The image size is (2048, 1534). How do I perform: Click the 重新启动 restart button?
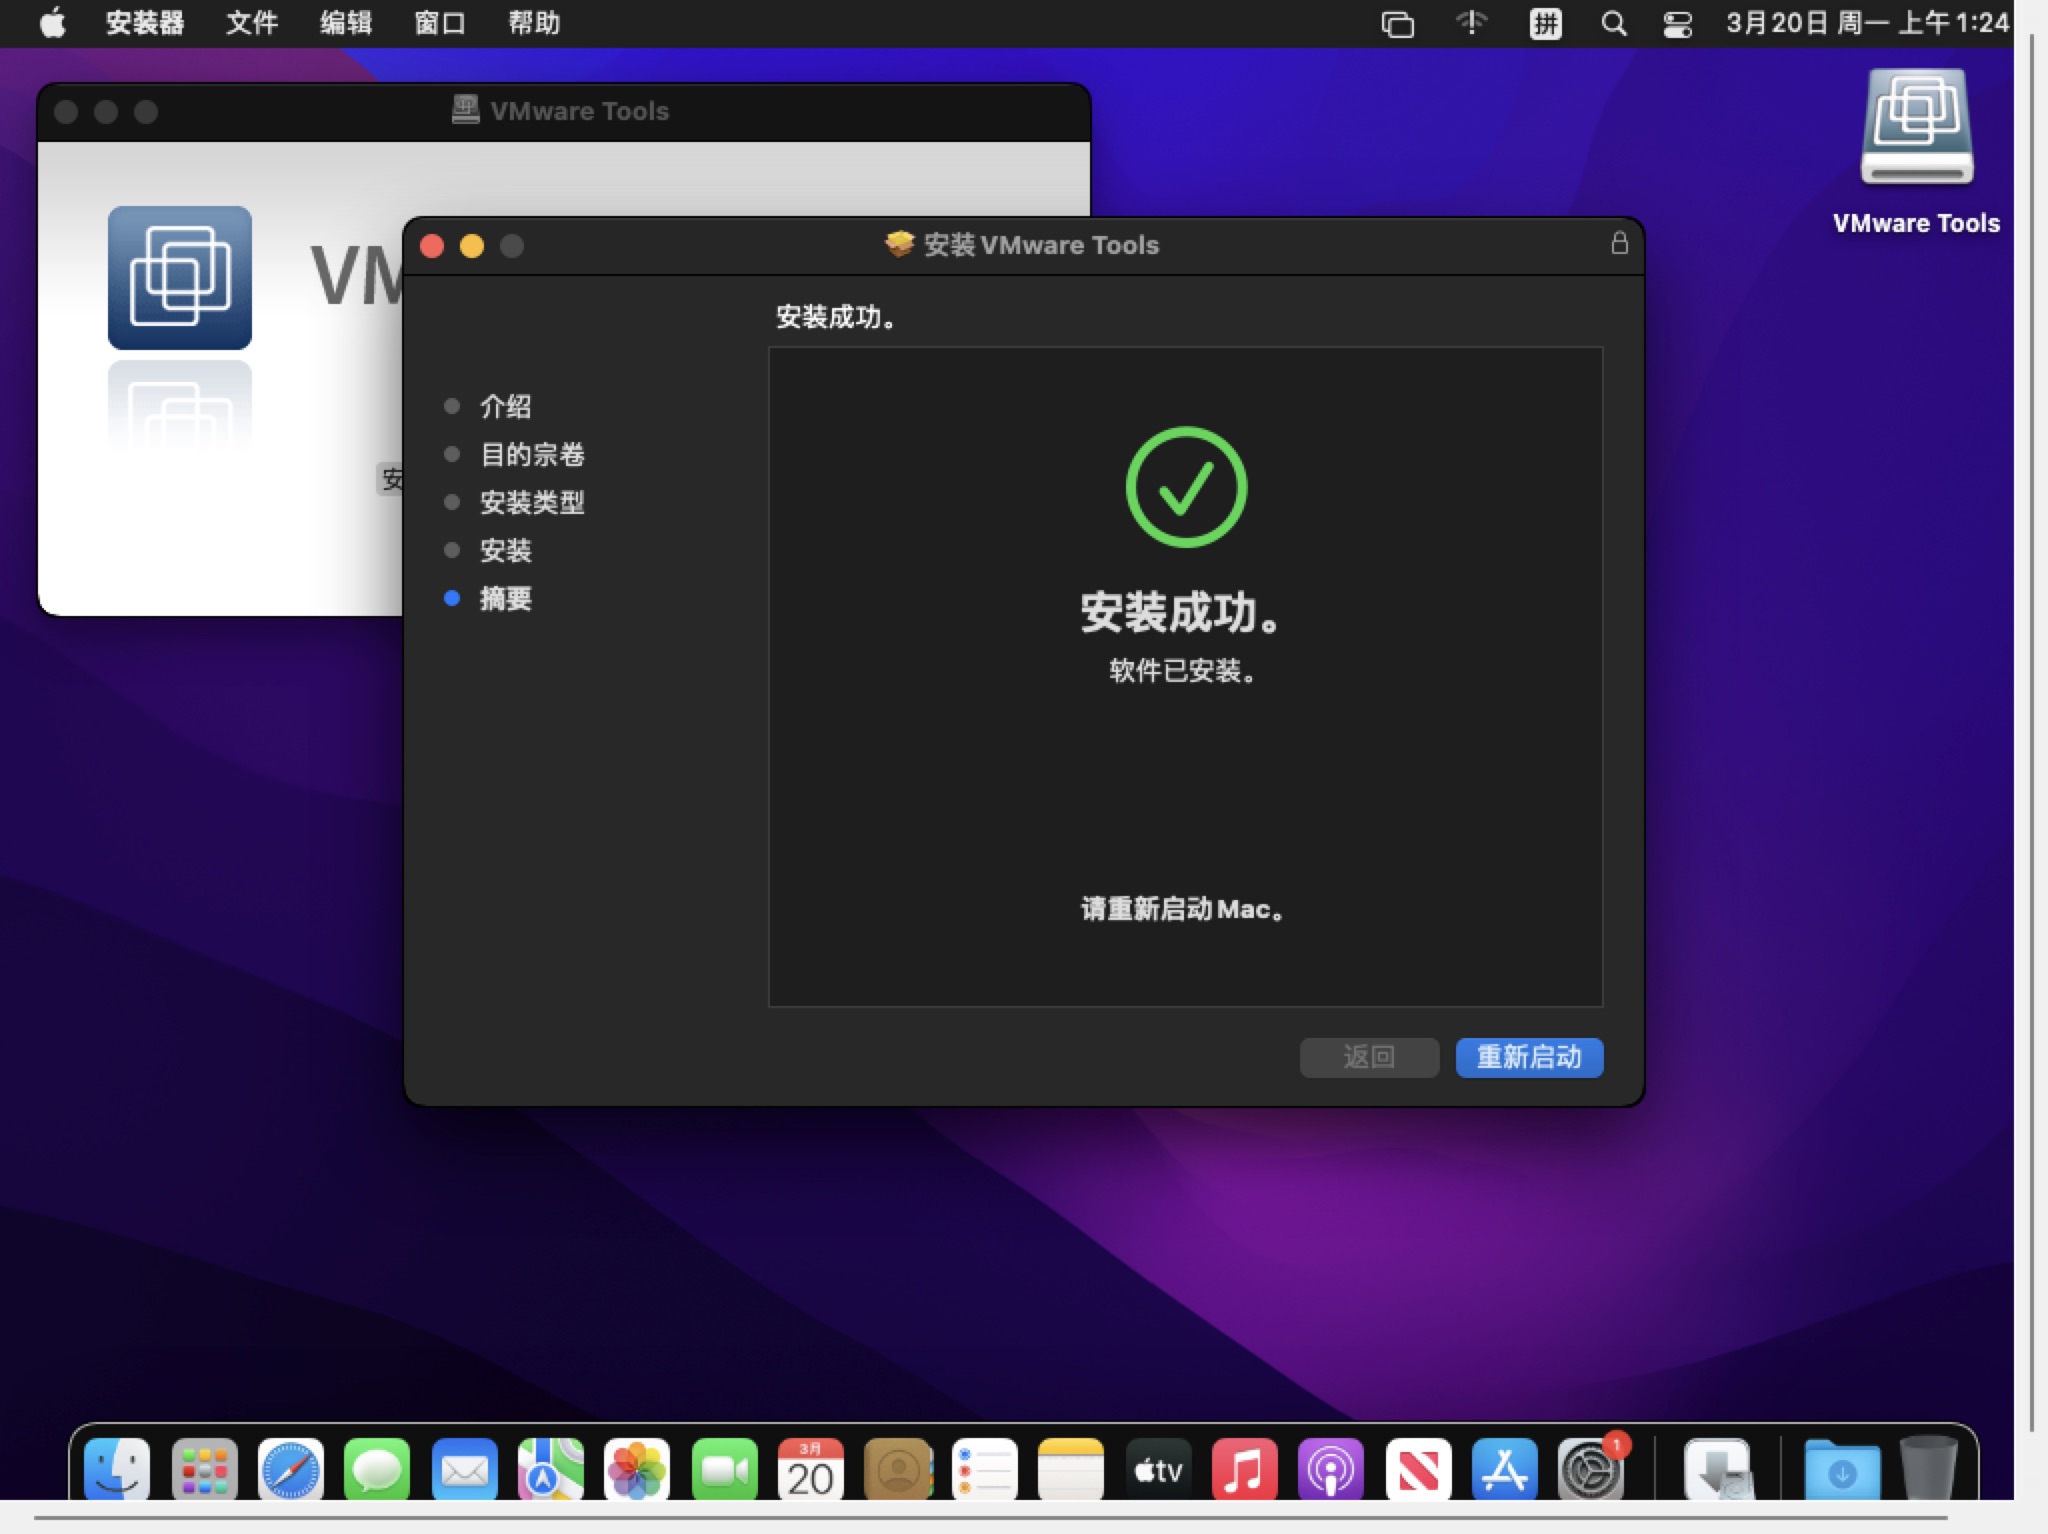[1528, 1057]
